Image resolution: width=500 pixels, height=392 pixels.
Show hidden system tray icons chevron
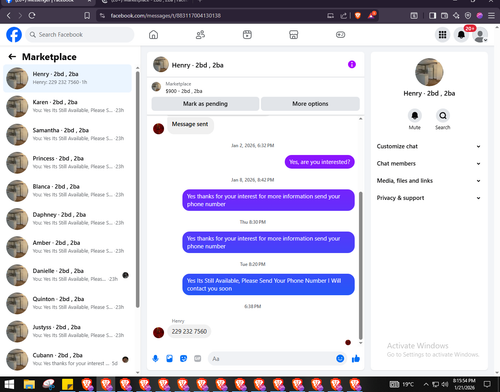[426, 384]
